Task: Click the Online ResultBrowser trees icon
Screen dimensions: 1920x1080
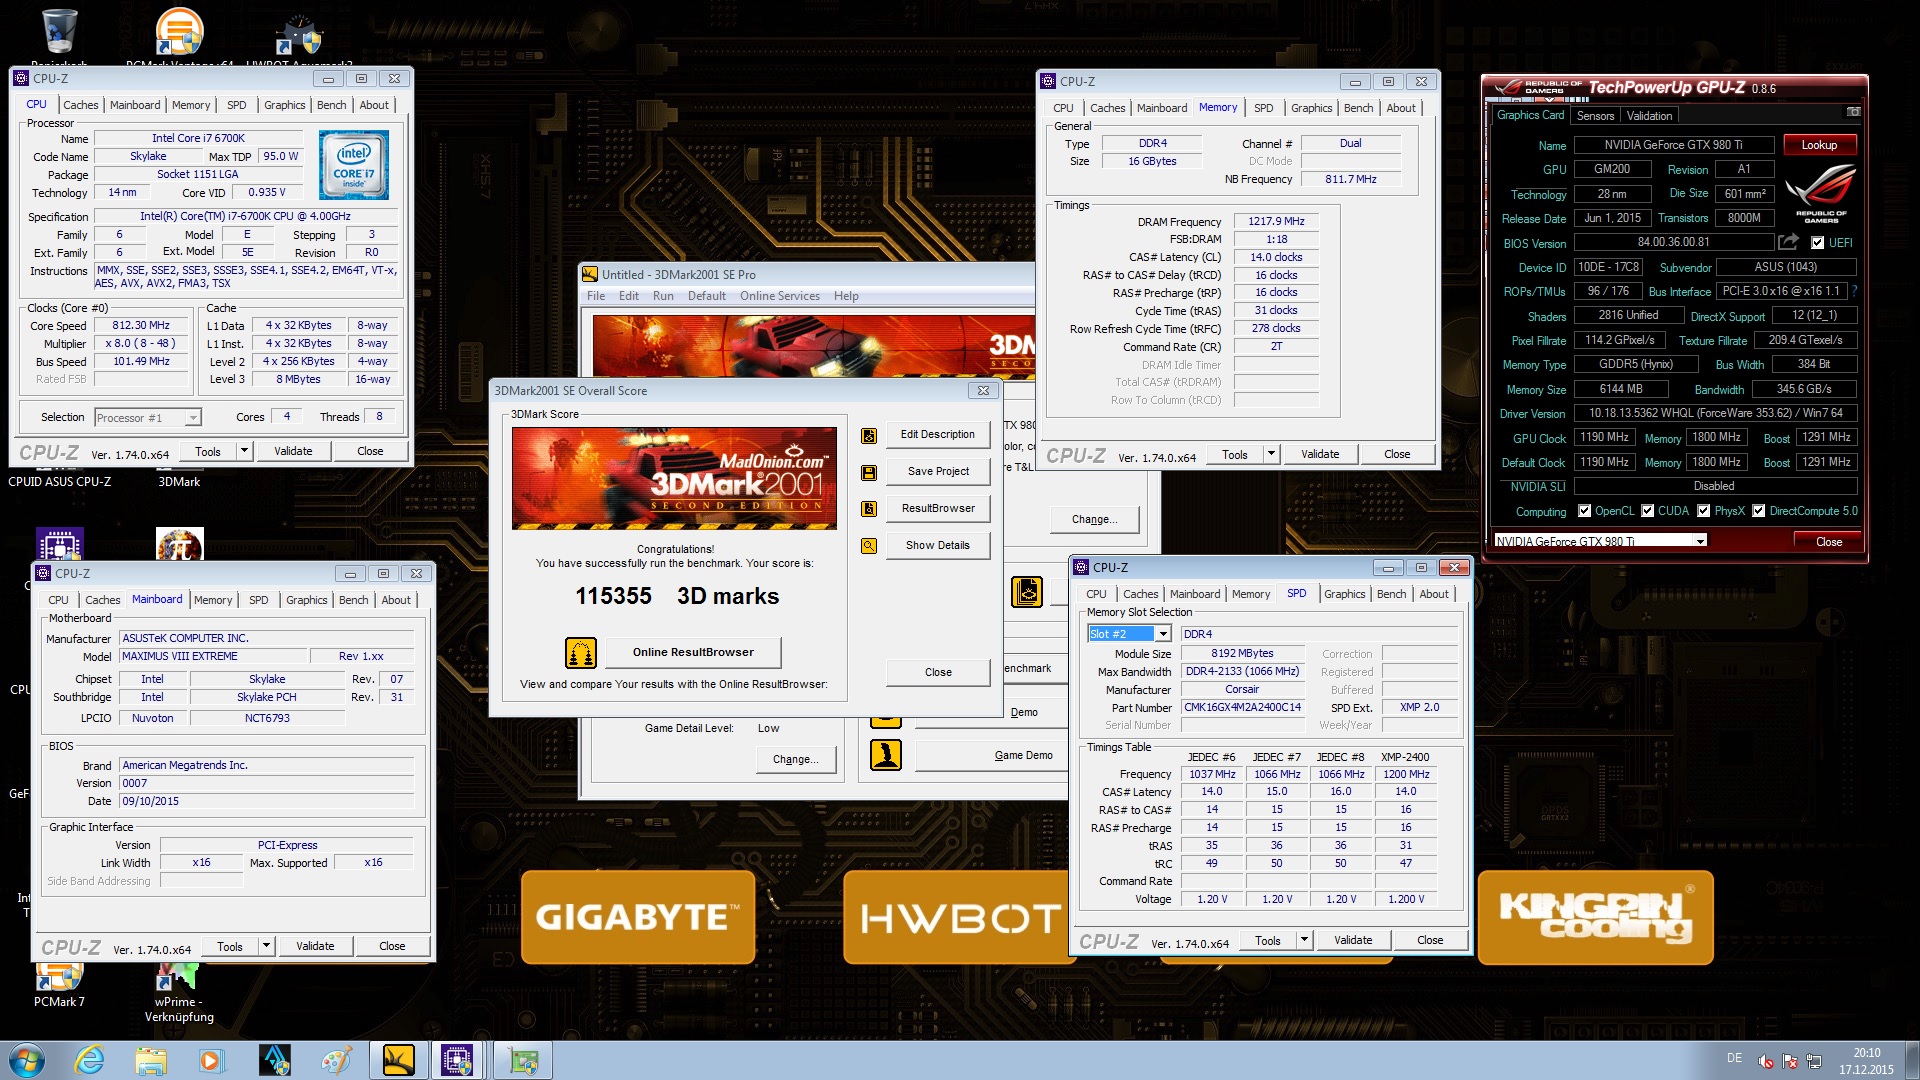Action: coord(581,653)
